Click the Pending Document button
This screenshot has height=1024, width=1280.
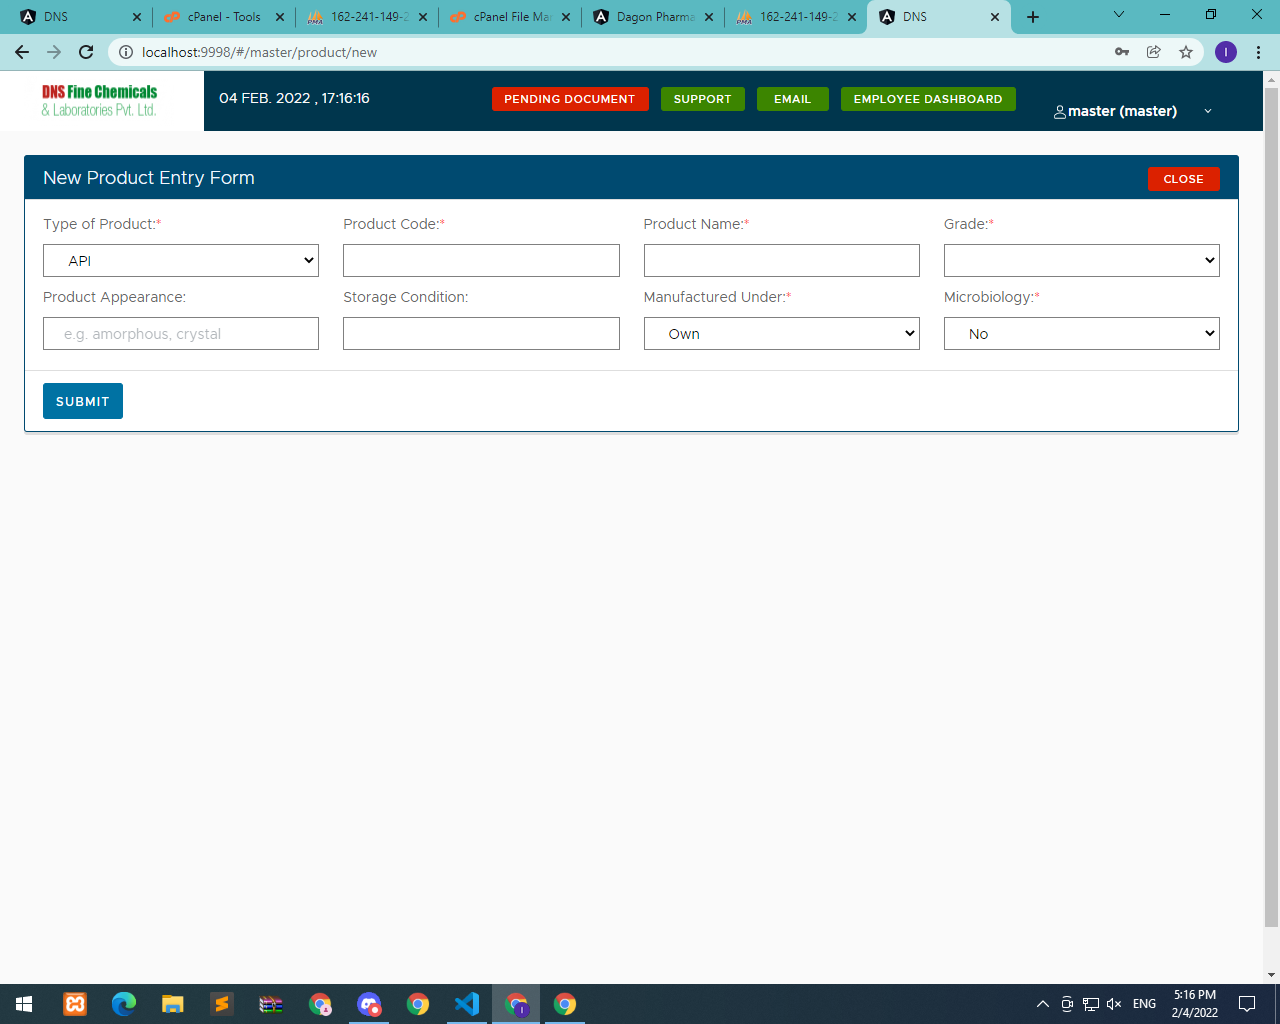tap(570, 99)
